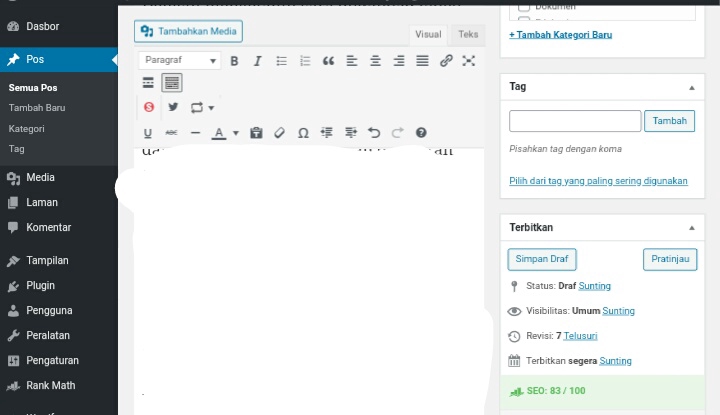720x415 pixels.
Task: Redo the last edit
Action: [x=398, y=133]
